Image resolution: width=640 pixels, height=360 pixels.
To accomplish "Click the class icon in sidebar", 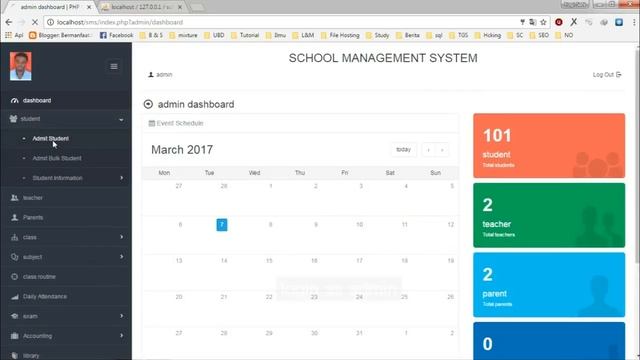I will click(15, 237).
